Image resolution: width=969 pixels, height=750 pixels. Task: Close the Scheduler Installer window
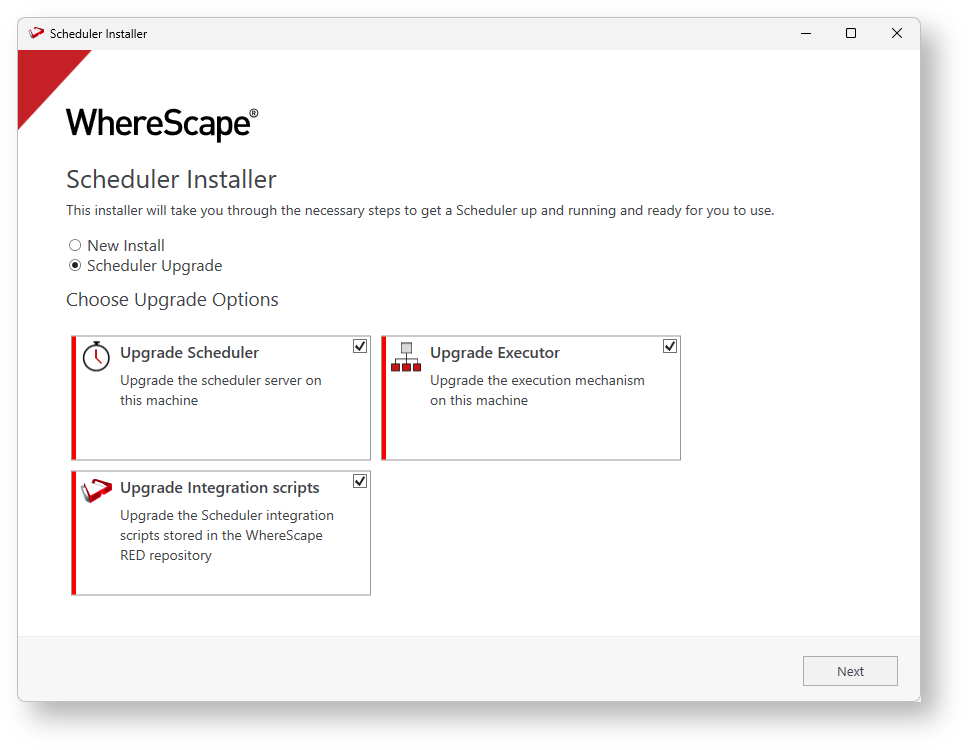(897, 33)
